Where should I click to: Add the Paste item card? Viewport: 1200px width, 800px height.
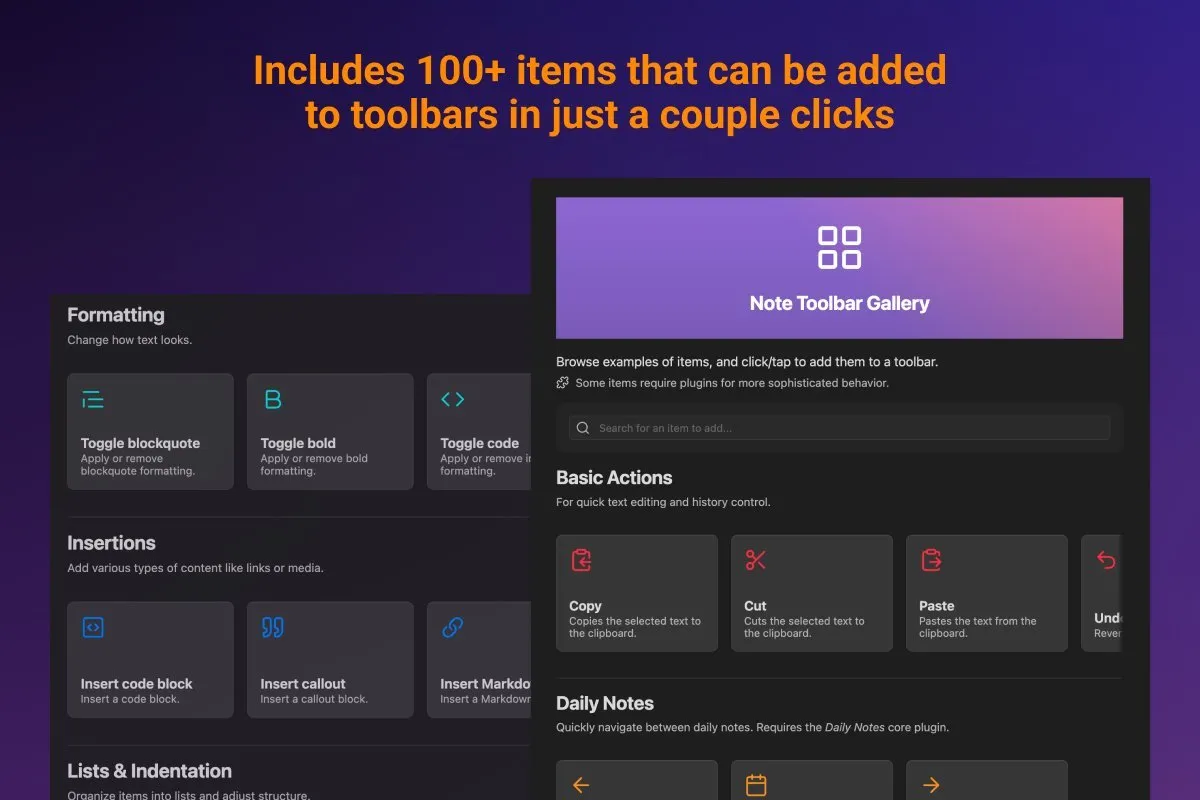(987, 593)
